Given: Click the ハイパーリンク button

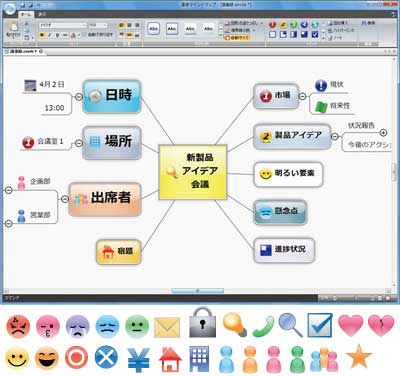Looking at the screenshot, I should (x=341, y=30).
